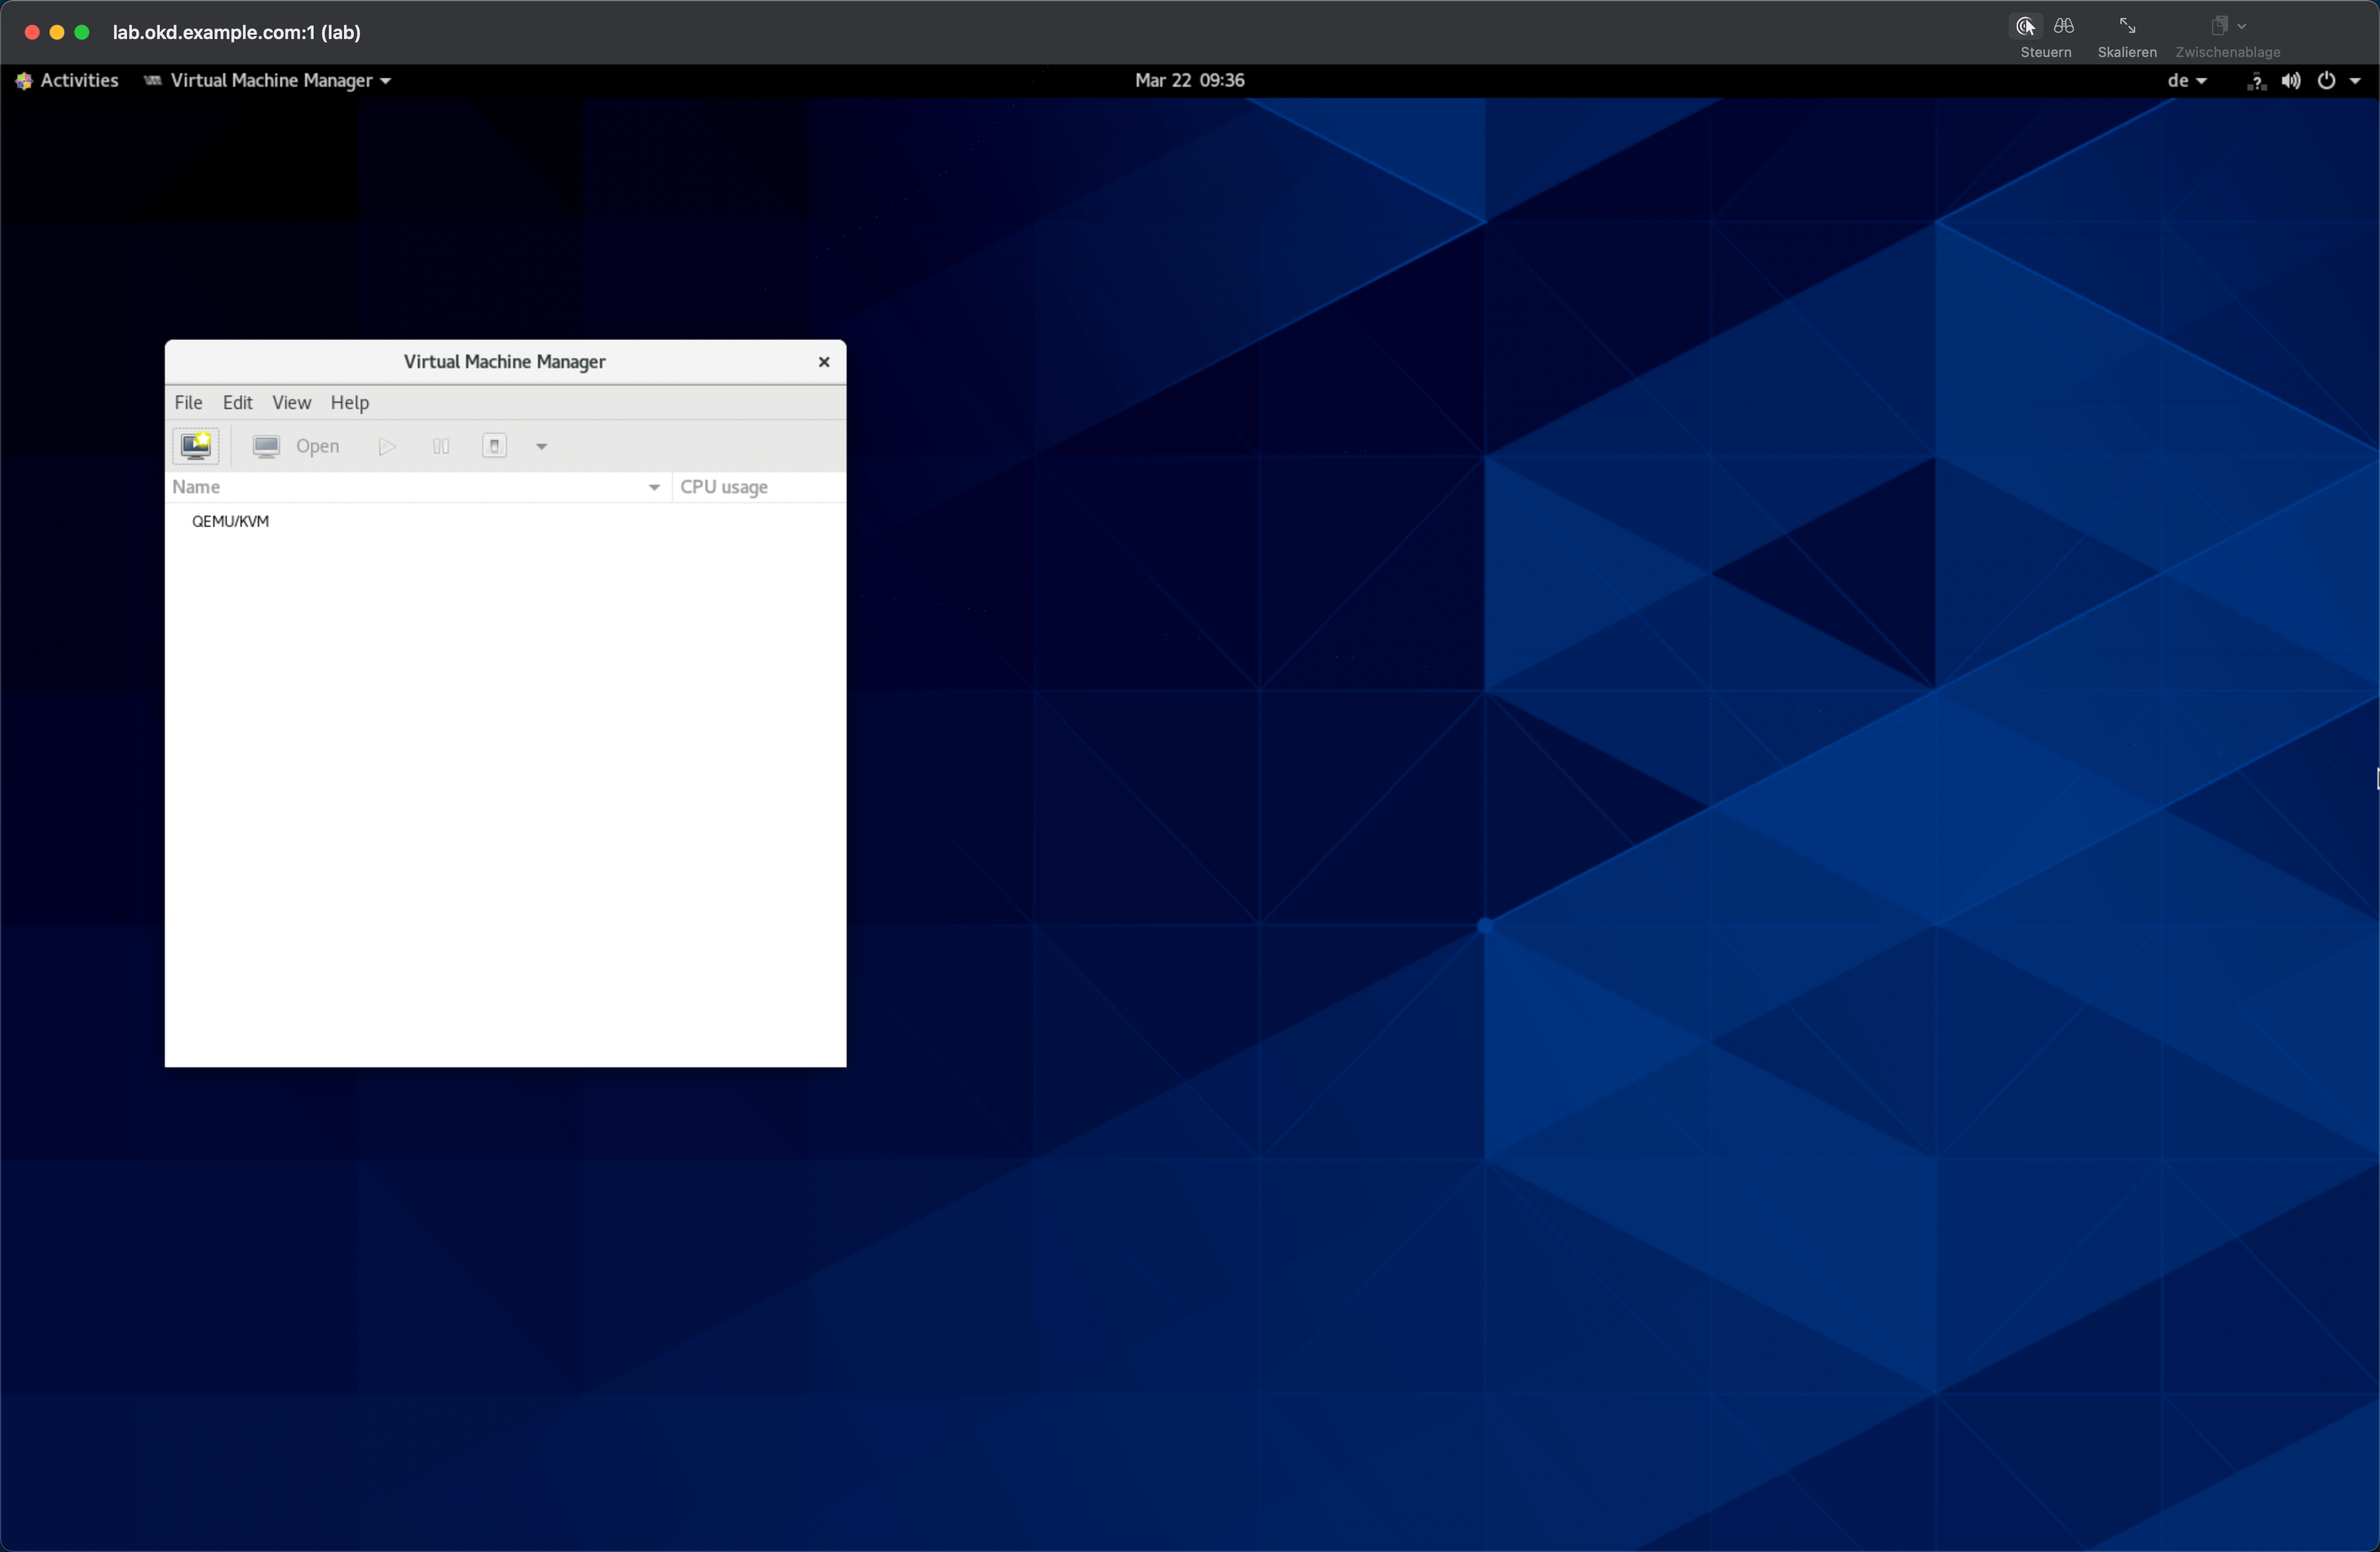Run the selected virtual machine
This screenshot has height=1552, width=2380.
(387, 446)
